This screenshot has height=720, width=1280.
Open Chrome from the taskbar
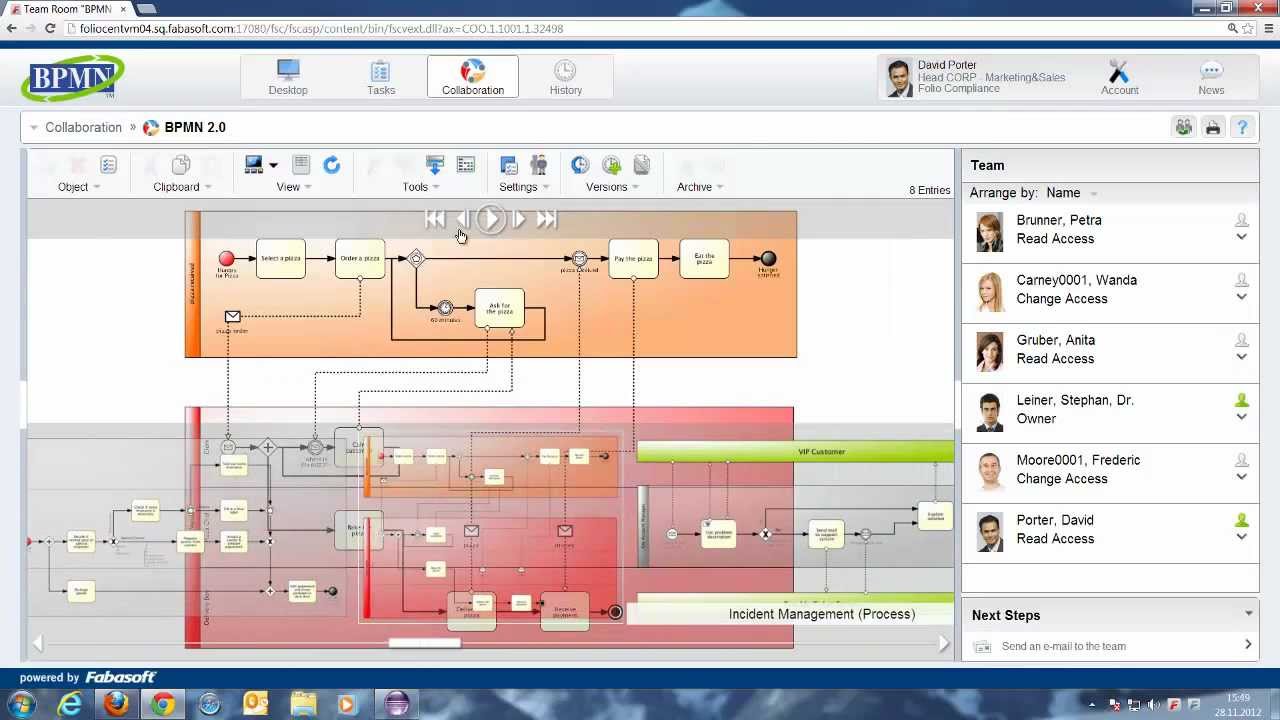(163, 703)
